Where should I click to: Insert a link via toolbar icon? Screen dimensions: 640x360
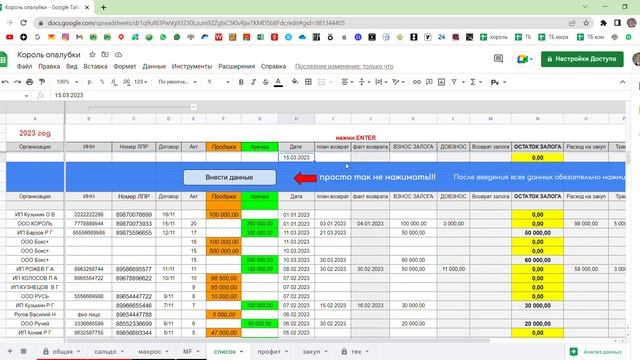[416, 82]
